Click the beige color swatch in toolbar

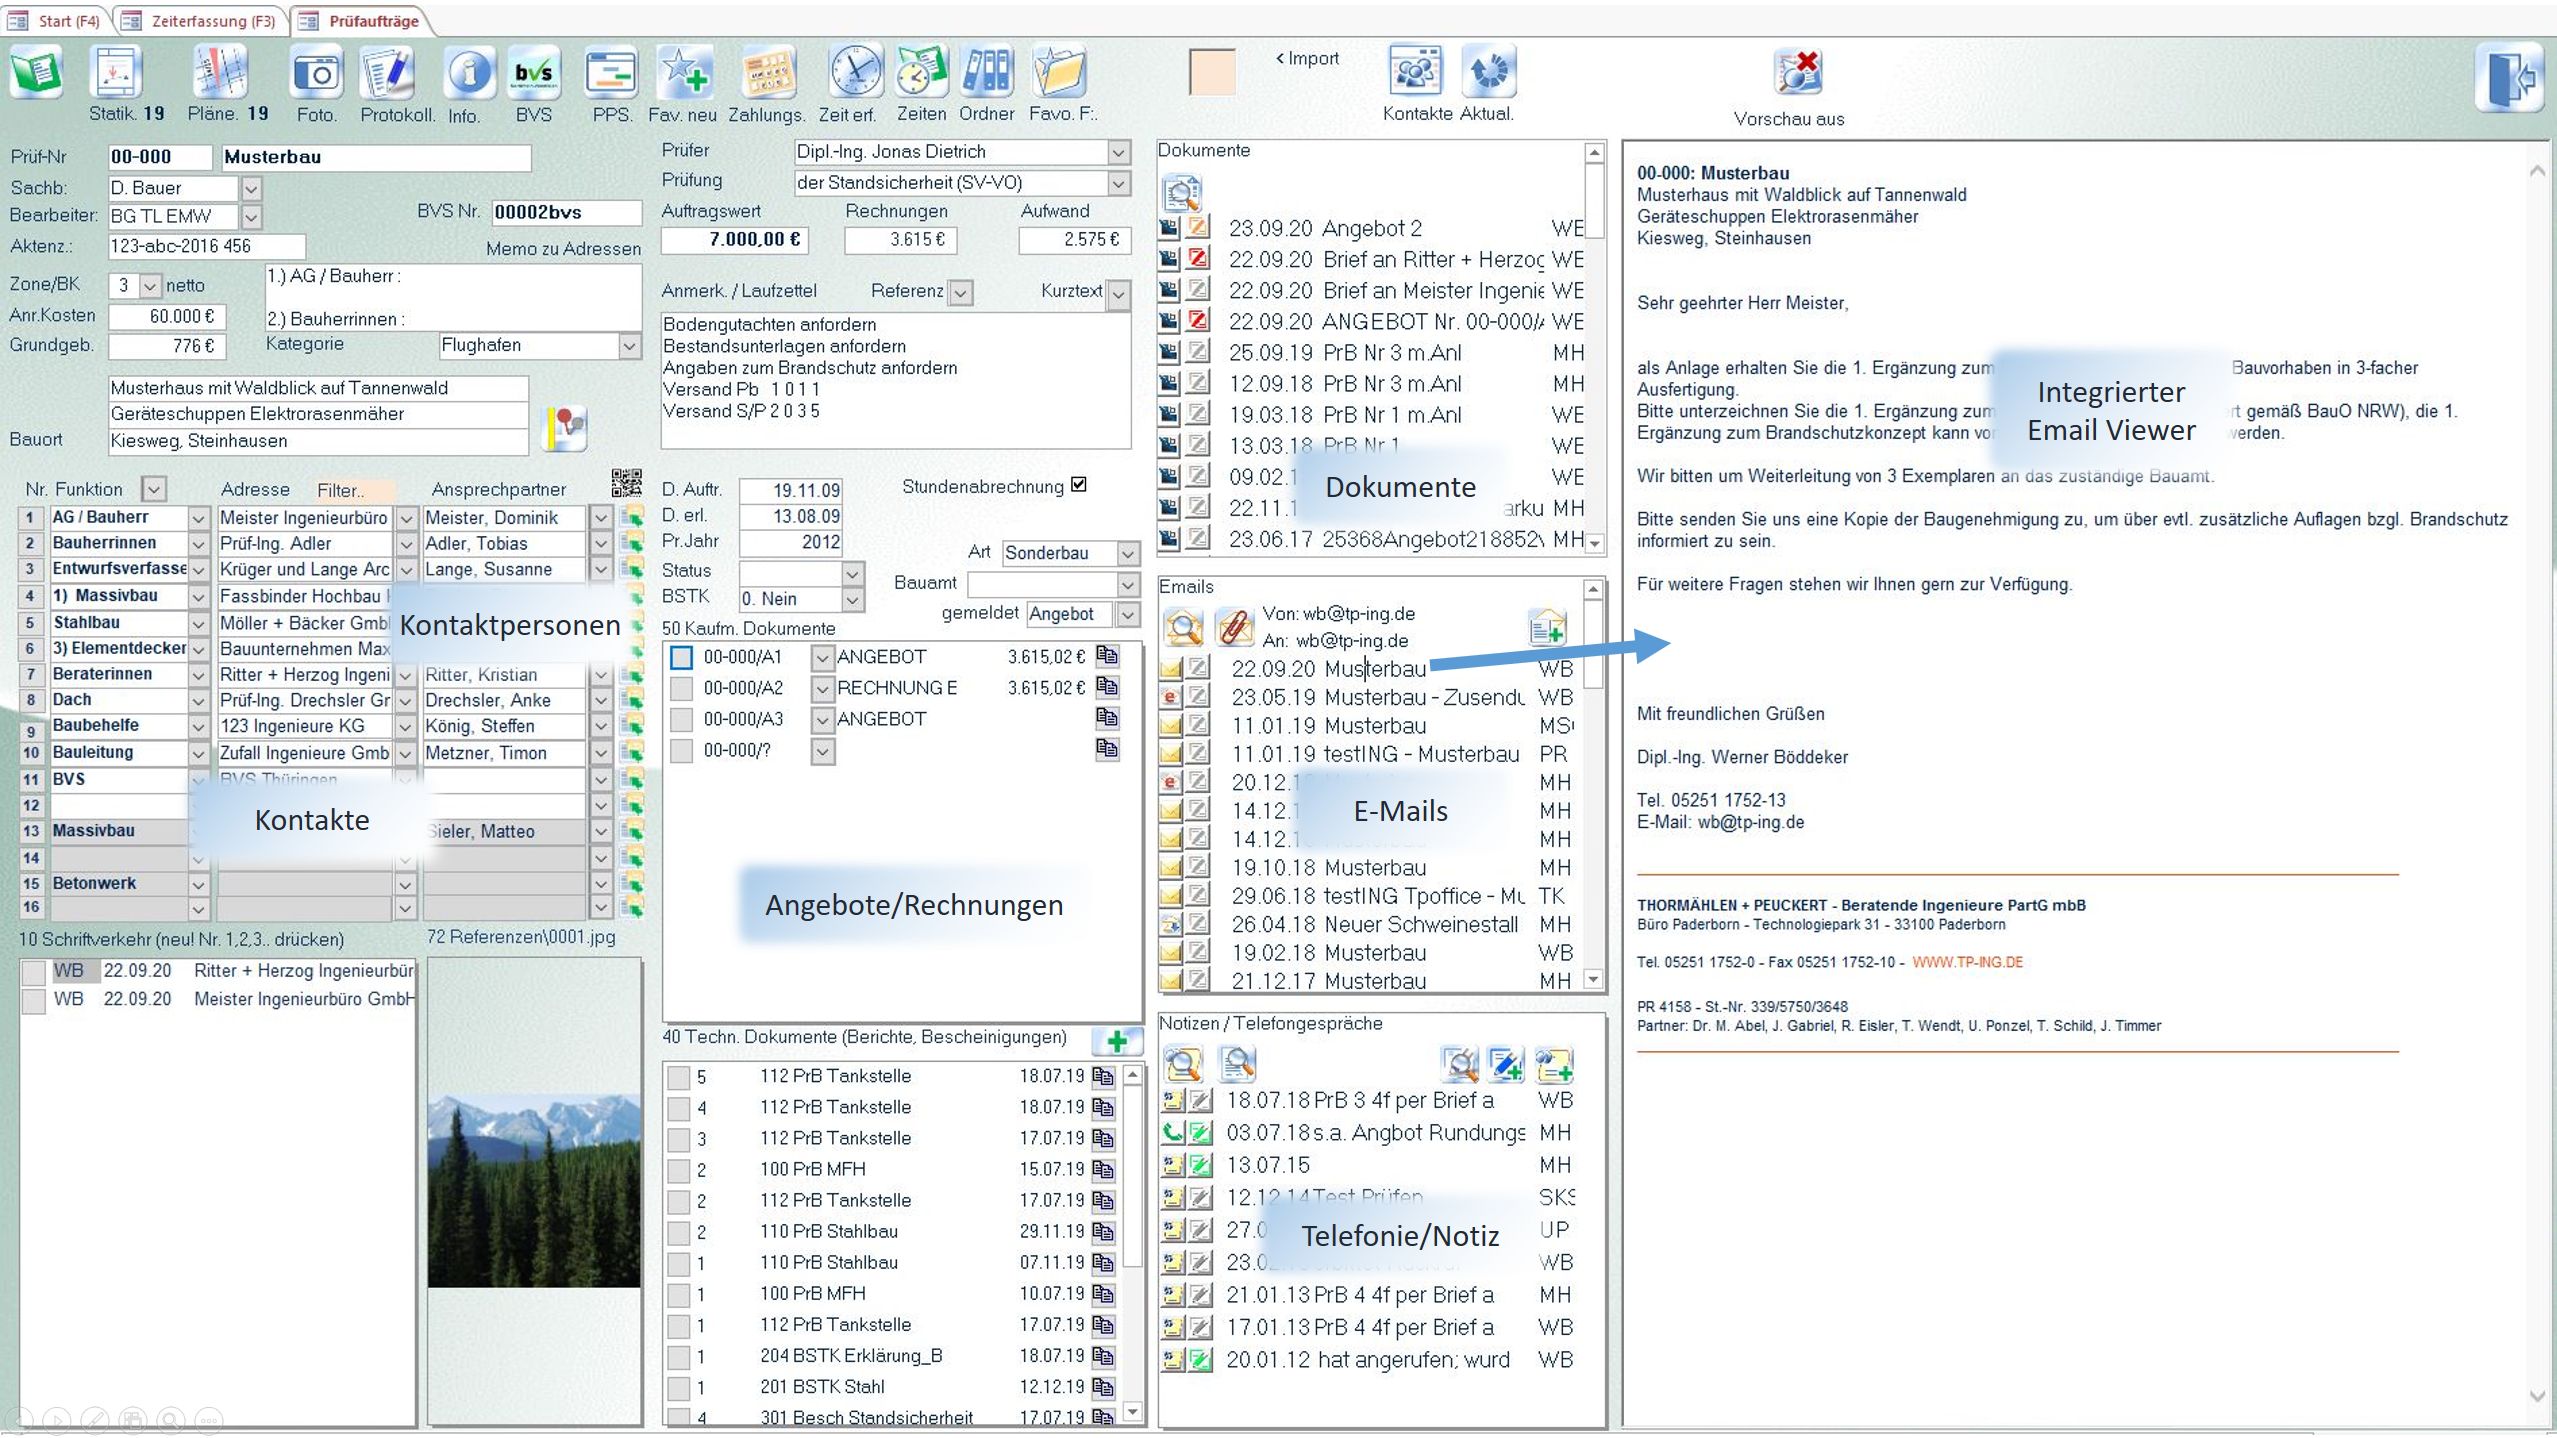(x=1212, y=72)
